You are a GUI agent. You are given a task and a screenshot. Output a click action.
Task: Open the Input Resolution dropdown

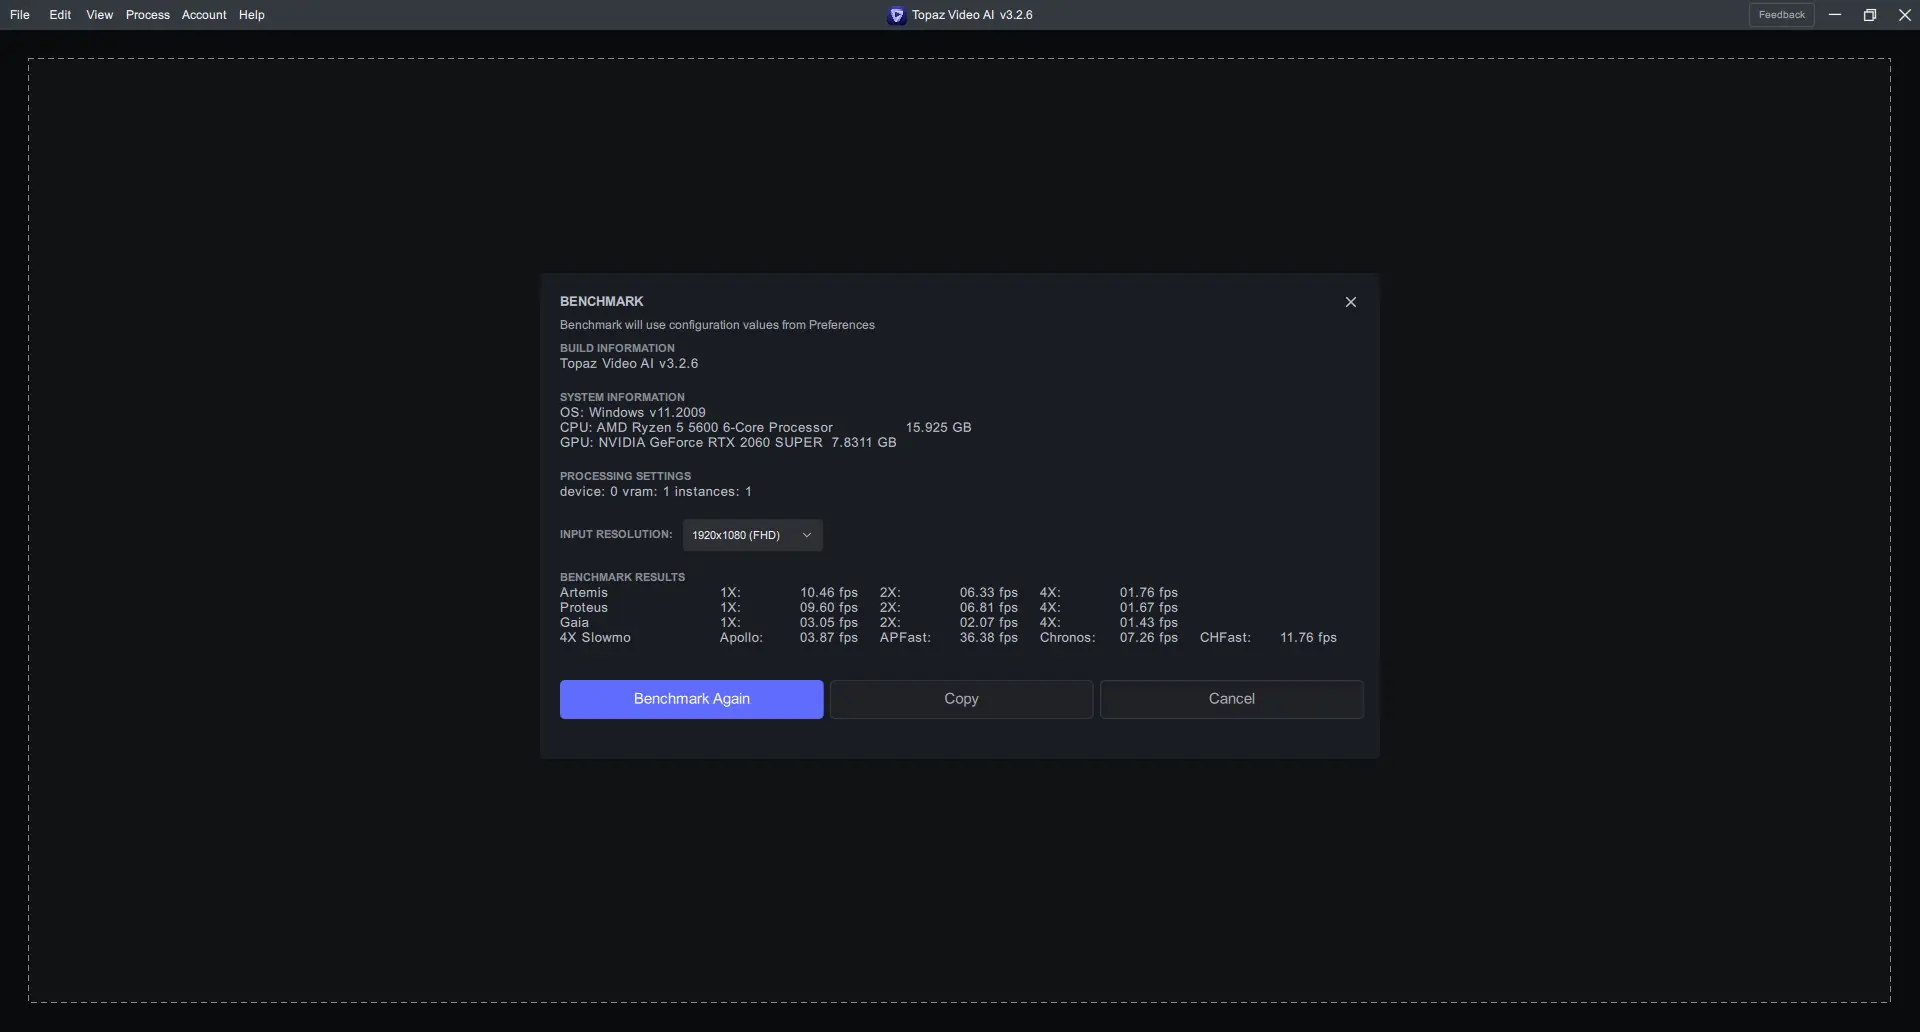click(751, 535)
